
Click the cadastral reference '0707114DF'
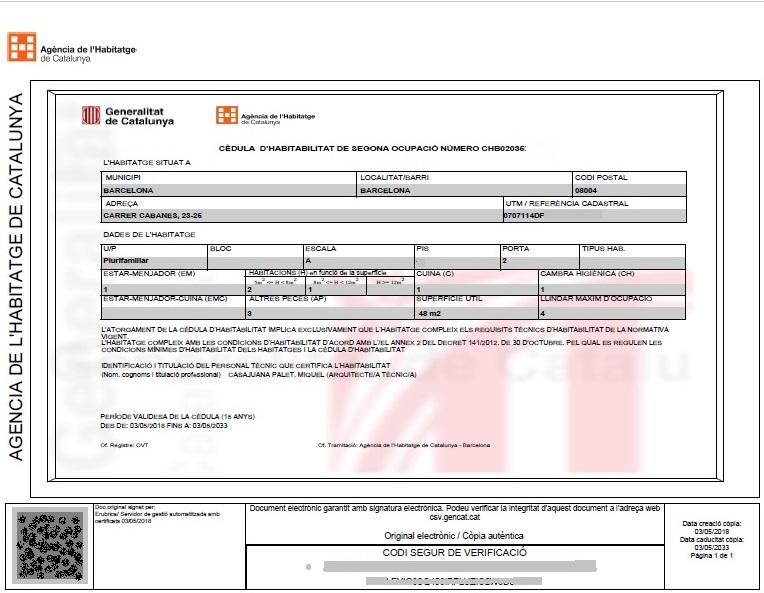[524, 215]
